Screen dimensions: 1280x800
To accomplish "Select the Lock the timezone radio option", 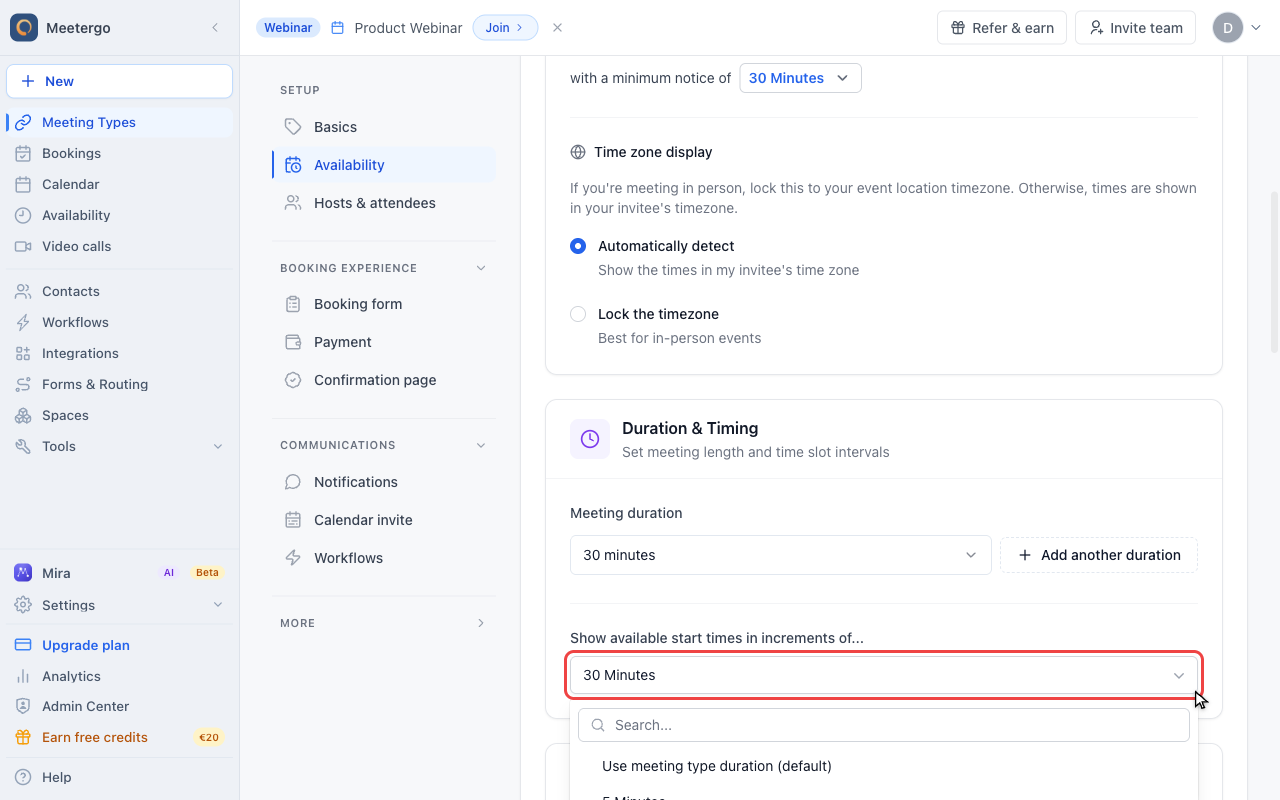I will click(x=578, y=314).
